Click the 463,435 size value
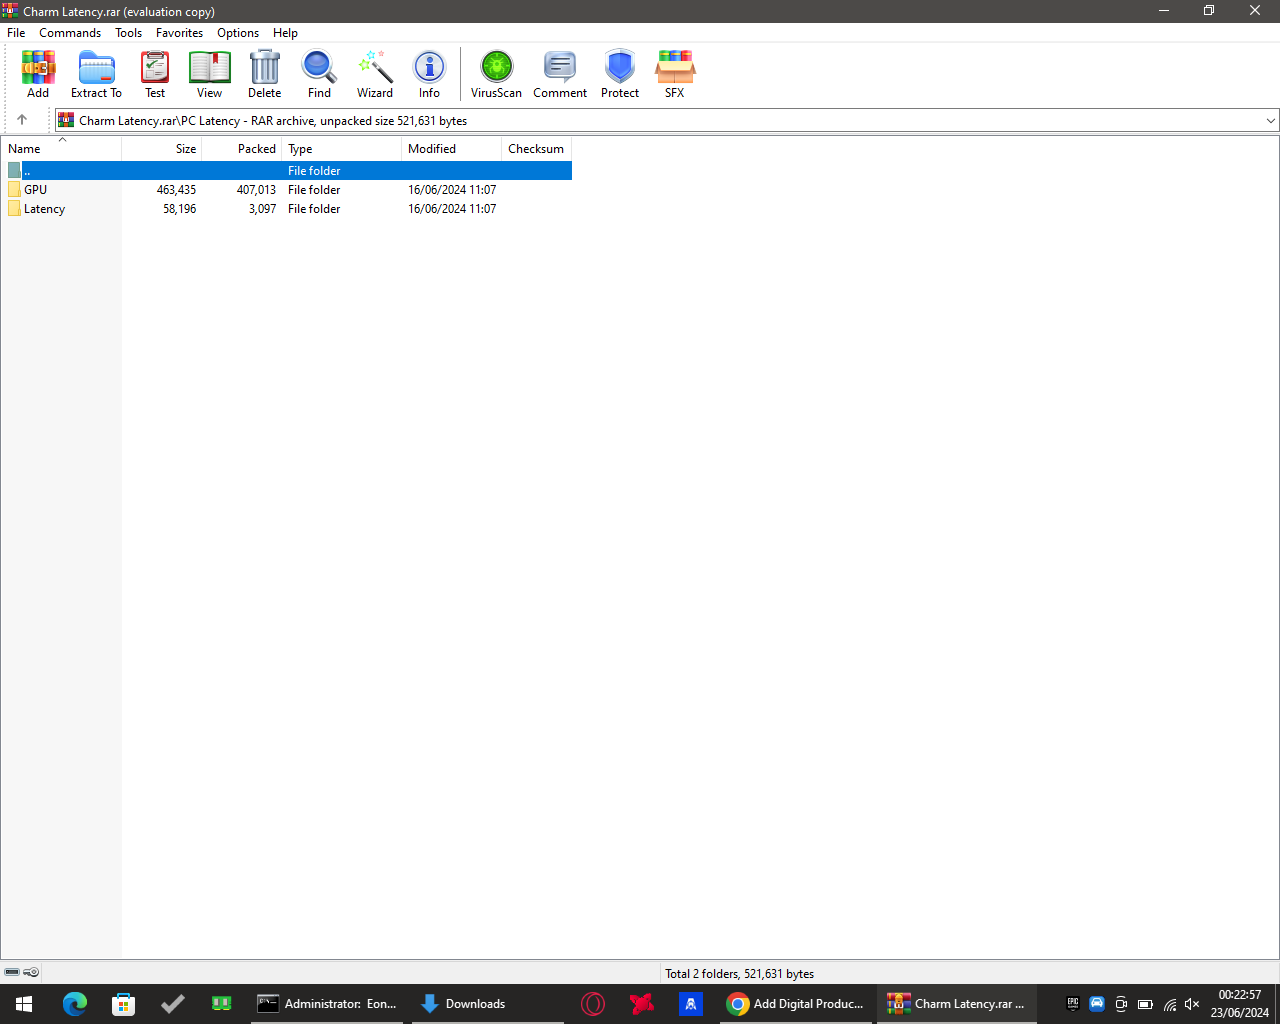 [x=176, y=190]
